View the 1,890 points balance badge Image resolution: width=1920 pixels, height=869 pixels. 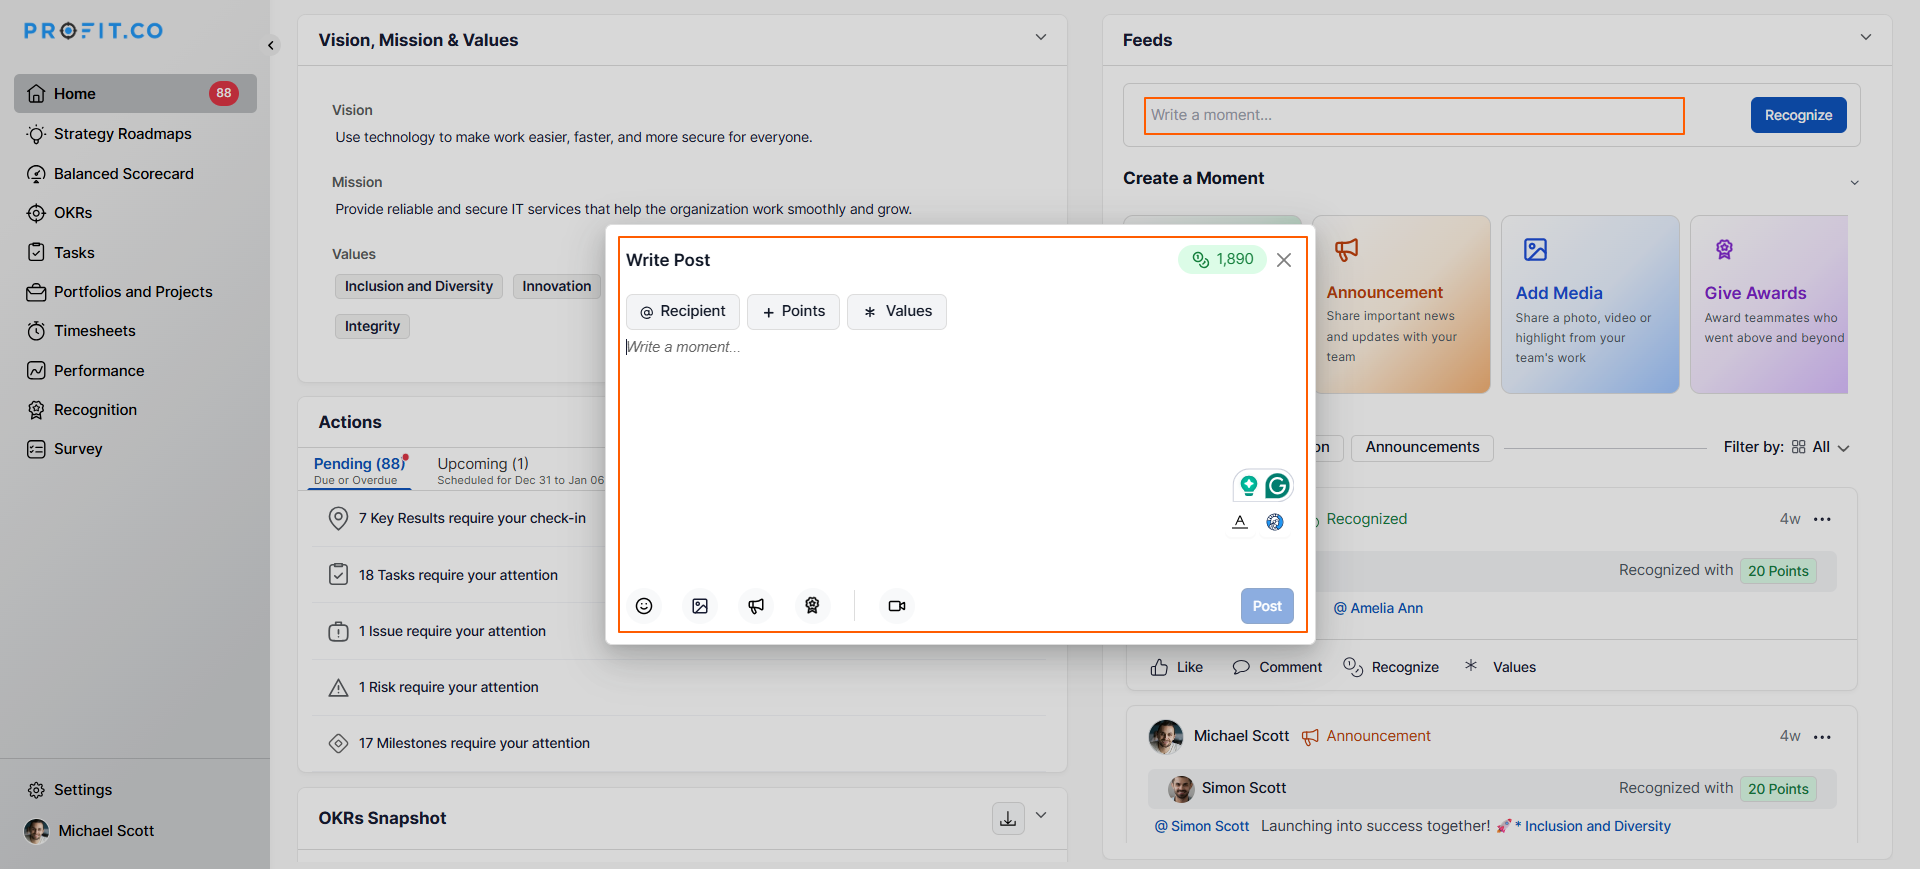(1222, 260)
